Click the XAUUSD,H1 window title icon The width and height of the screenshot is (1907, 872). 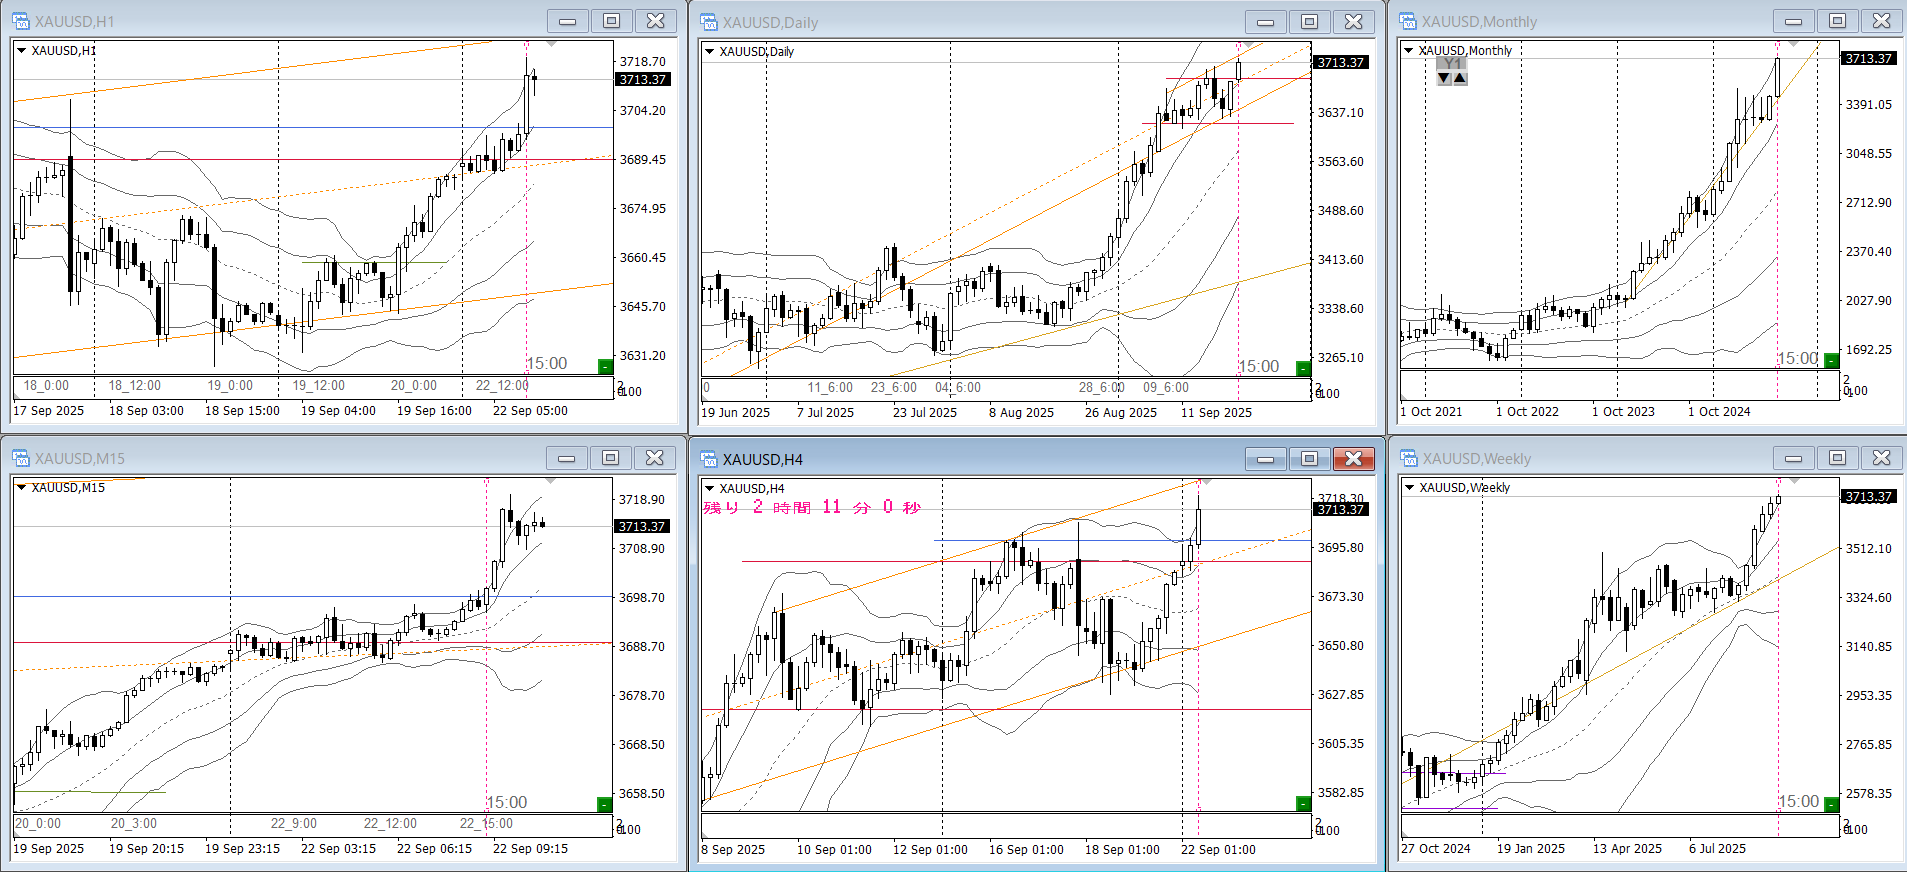point(21,21)
